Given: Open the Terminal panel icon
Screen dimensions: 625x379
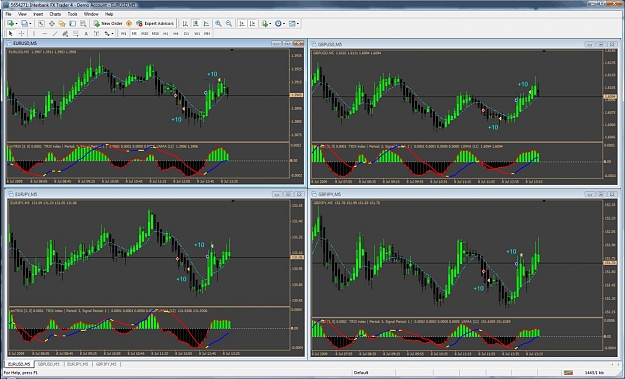Looking at the screenshot, I should point(73,24).
